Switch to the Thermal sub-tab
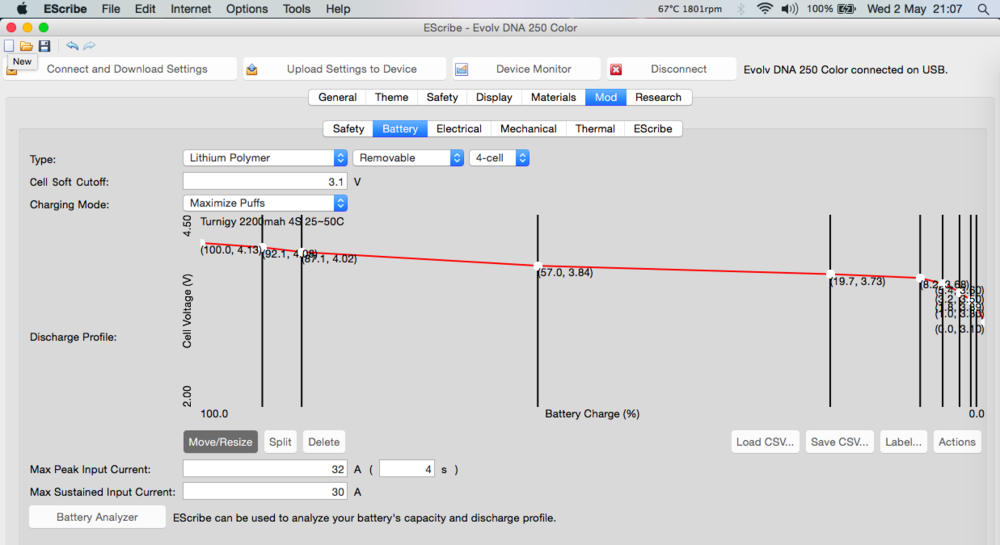The image size is (1000, 545). coord(595,129)
